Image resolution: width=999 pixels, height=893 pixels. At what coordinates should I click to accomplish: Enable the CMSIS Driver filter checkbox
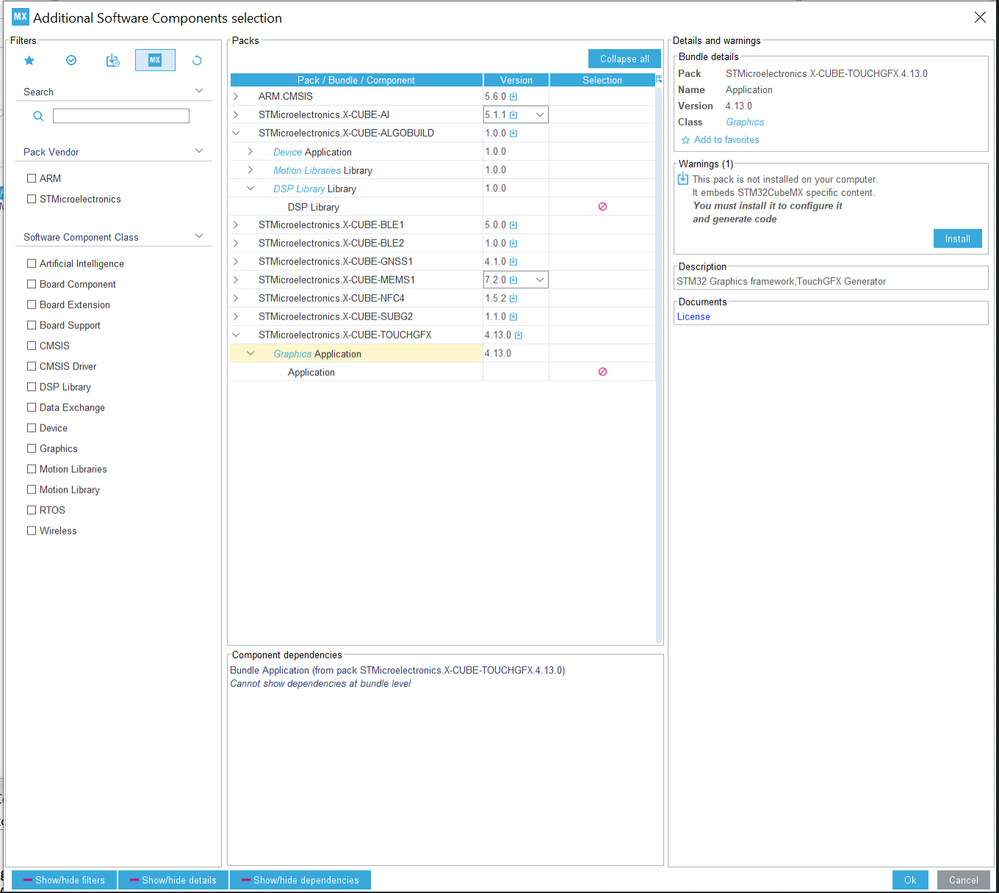(31, 366)
